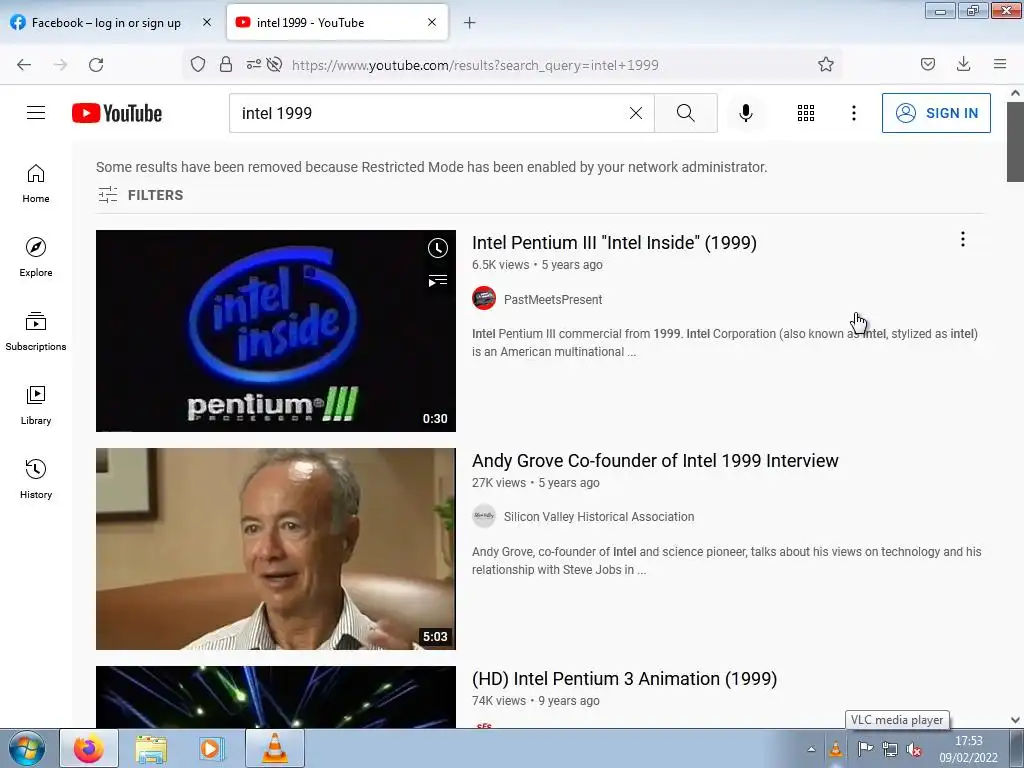
Task: Click Silicon Valley Historical Association avatar
Action: (484, 516)
